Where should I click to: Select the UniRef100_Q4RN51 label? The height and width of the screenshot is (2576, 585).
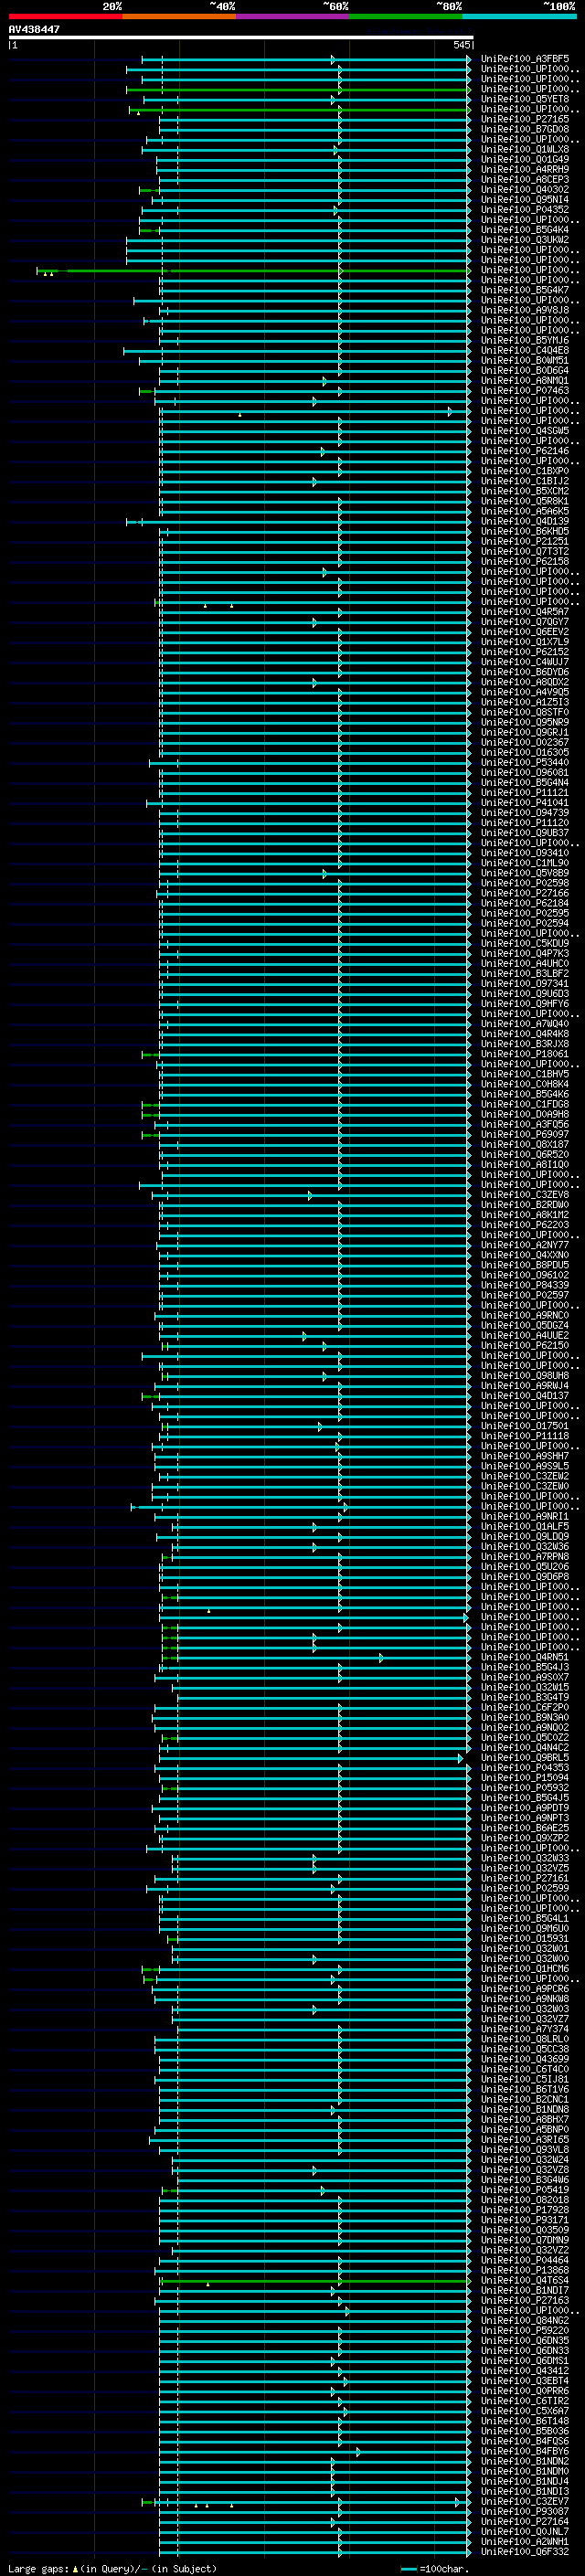coord(525,1657)
